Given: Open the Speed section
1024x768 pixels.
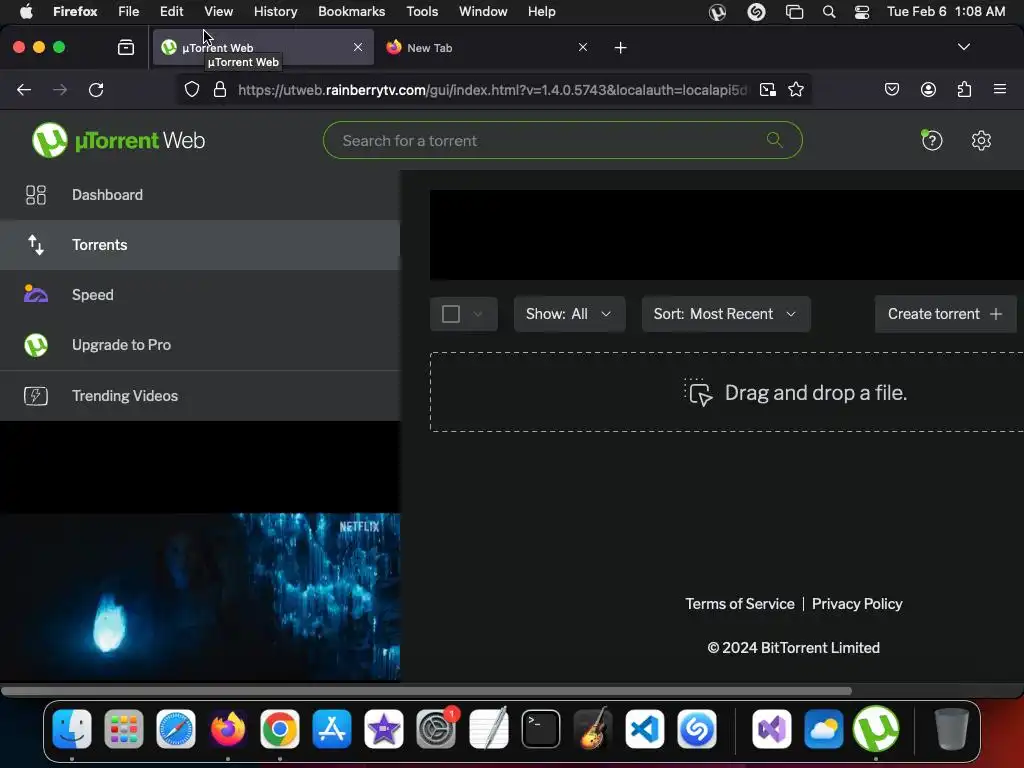Looking at the screenshot, I should (x=200, y=295).
